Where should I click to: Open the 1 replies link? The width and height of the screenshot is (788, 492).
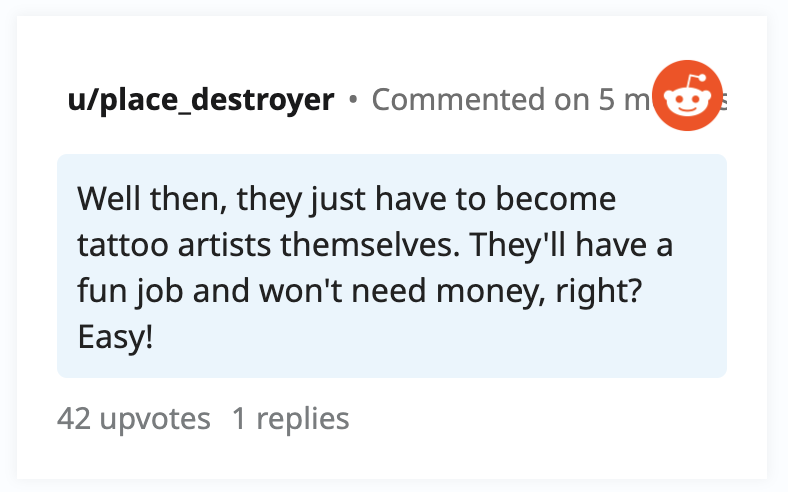pos(290,418)
